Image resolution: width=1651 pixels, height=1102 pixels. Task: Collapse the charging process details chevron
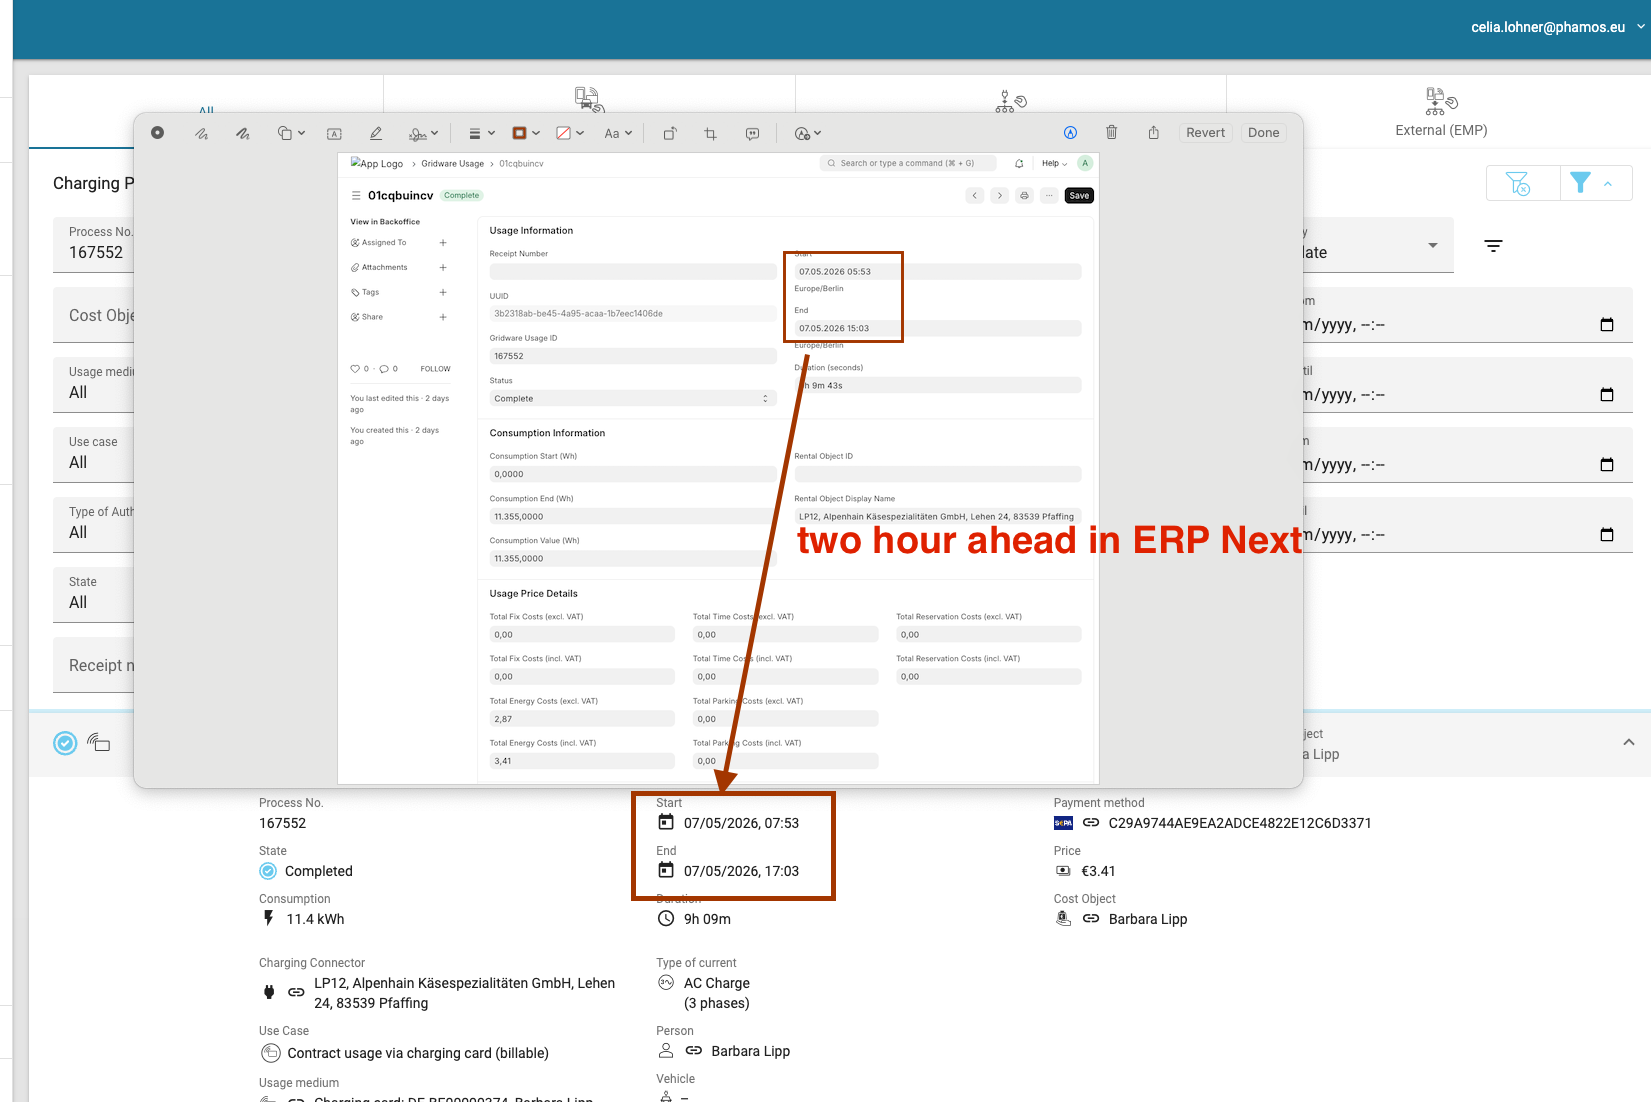tap(1629, 742)
